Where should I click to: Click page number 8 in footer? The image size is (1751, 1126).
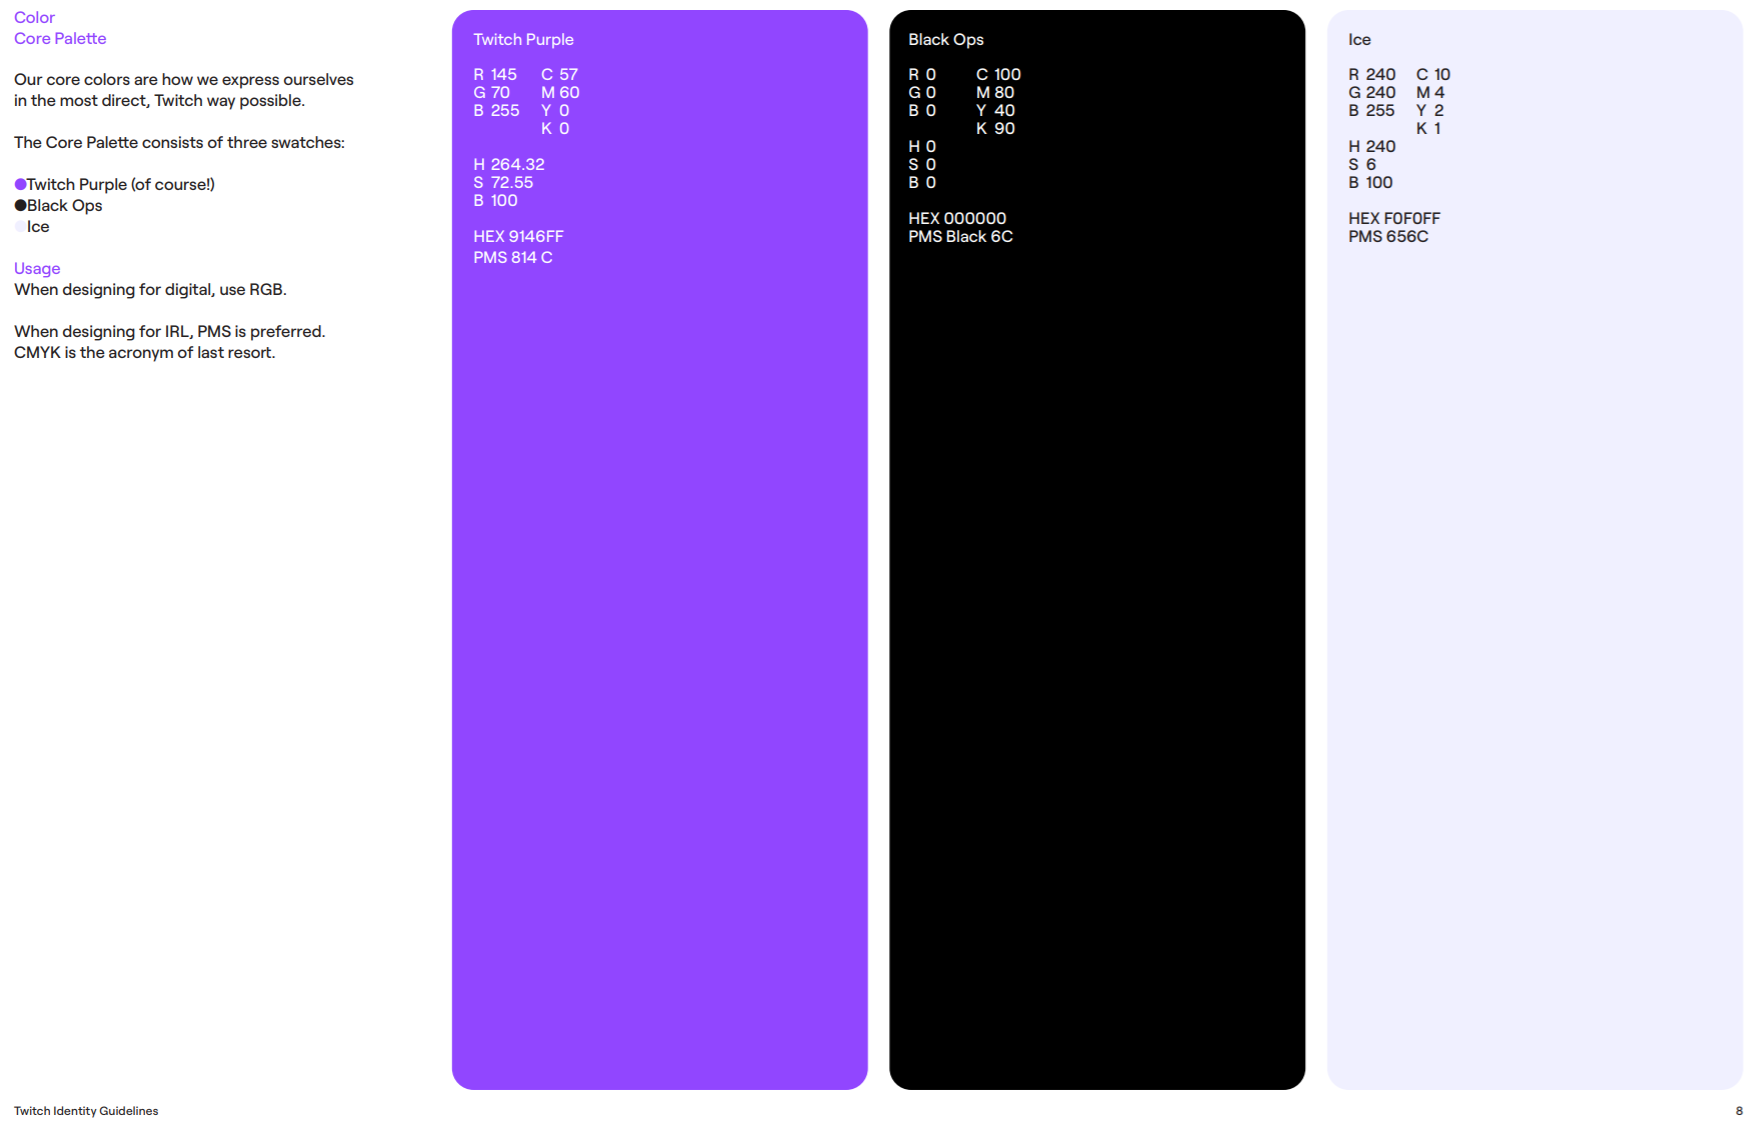tap(1739, 1111)
